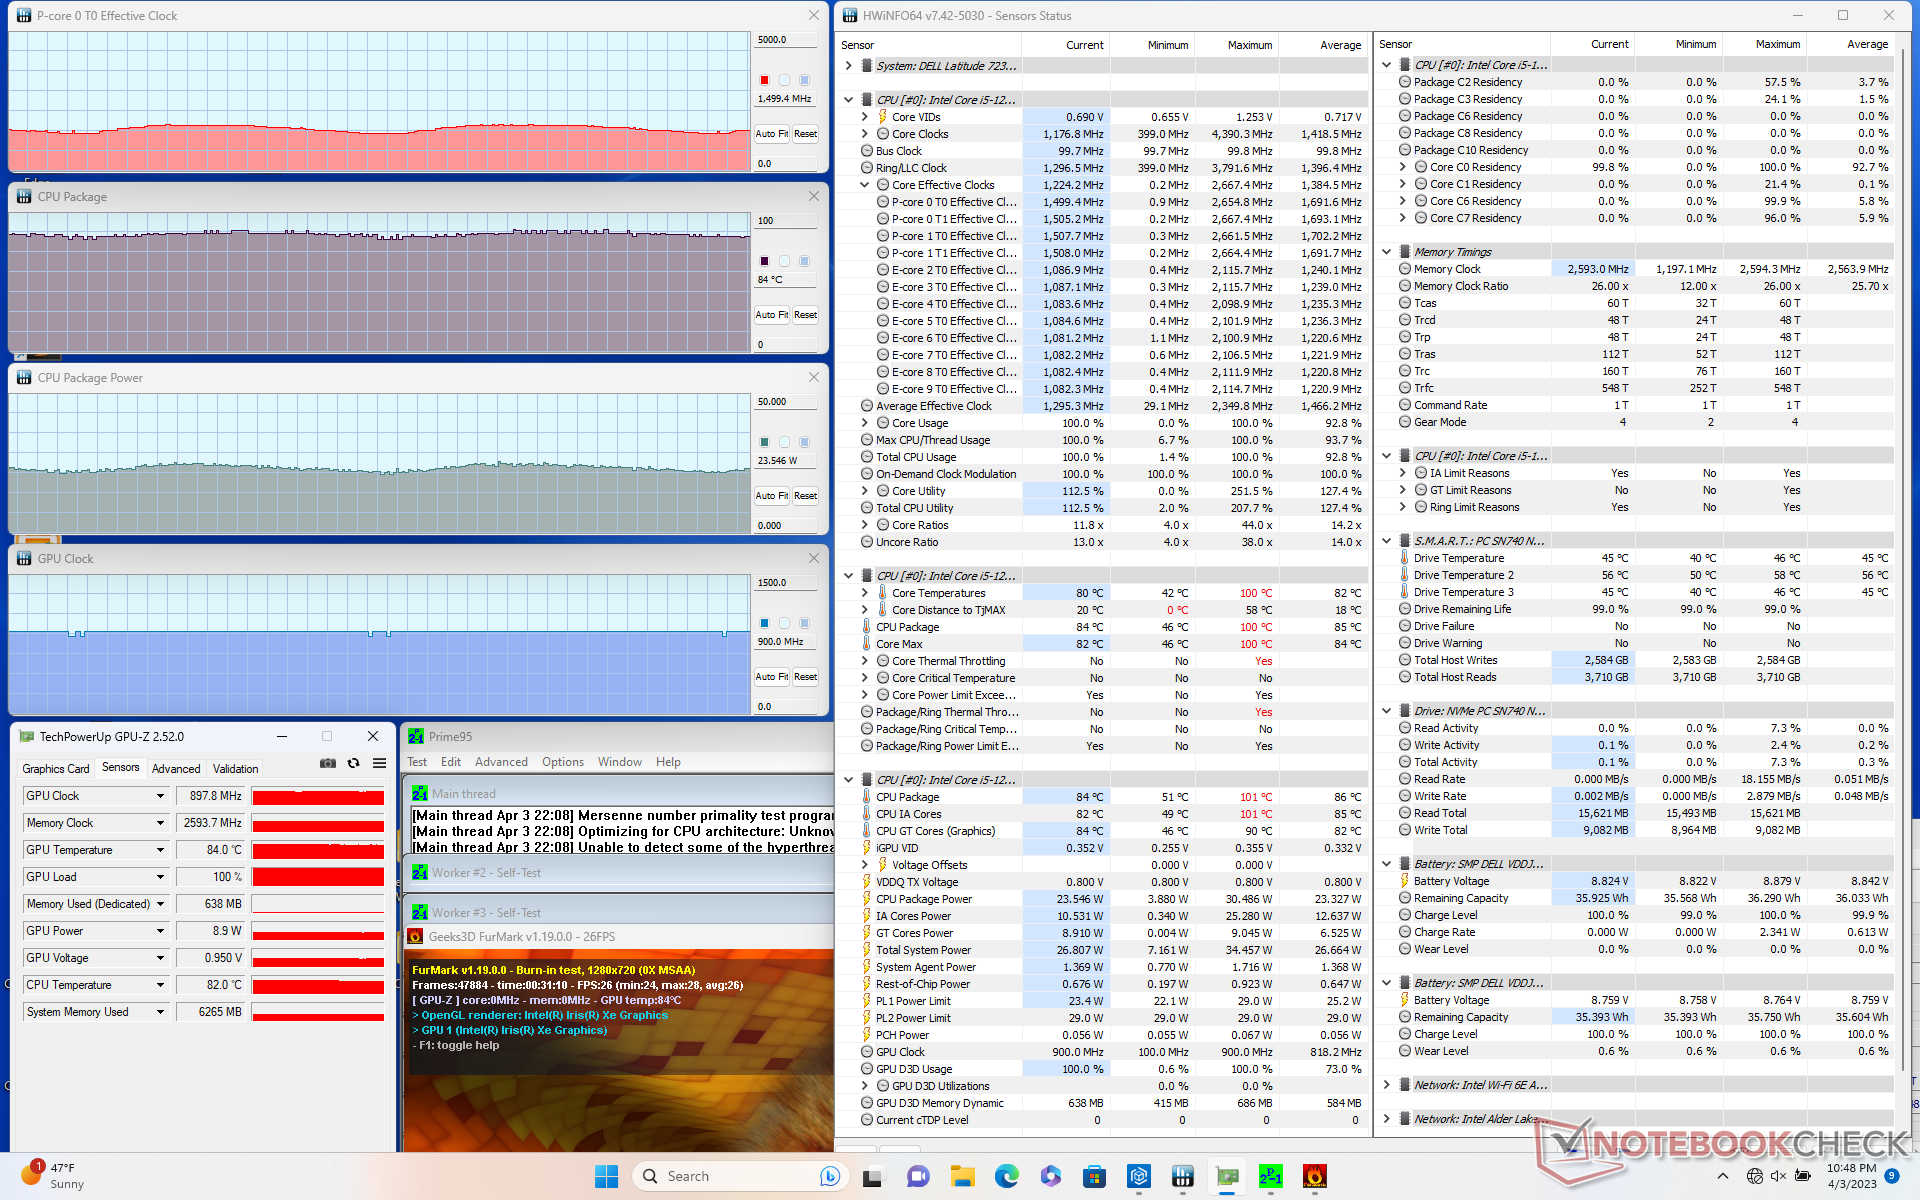Switch to the Graphics Card tab

(56, 769)
